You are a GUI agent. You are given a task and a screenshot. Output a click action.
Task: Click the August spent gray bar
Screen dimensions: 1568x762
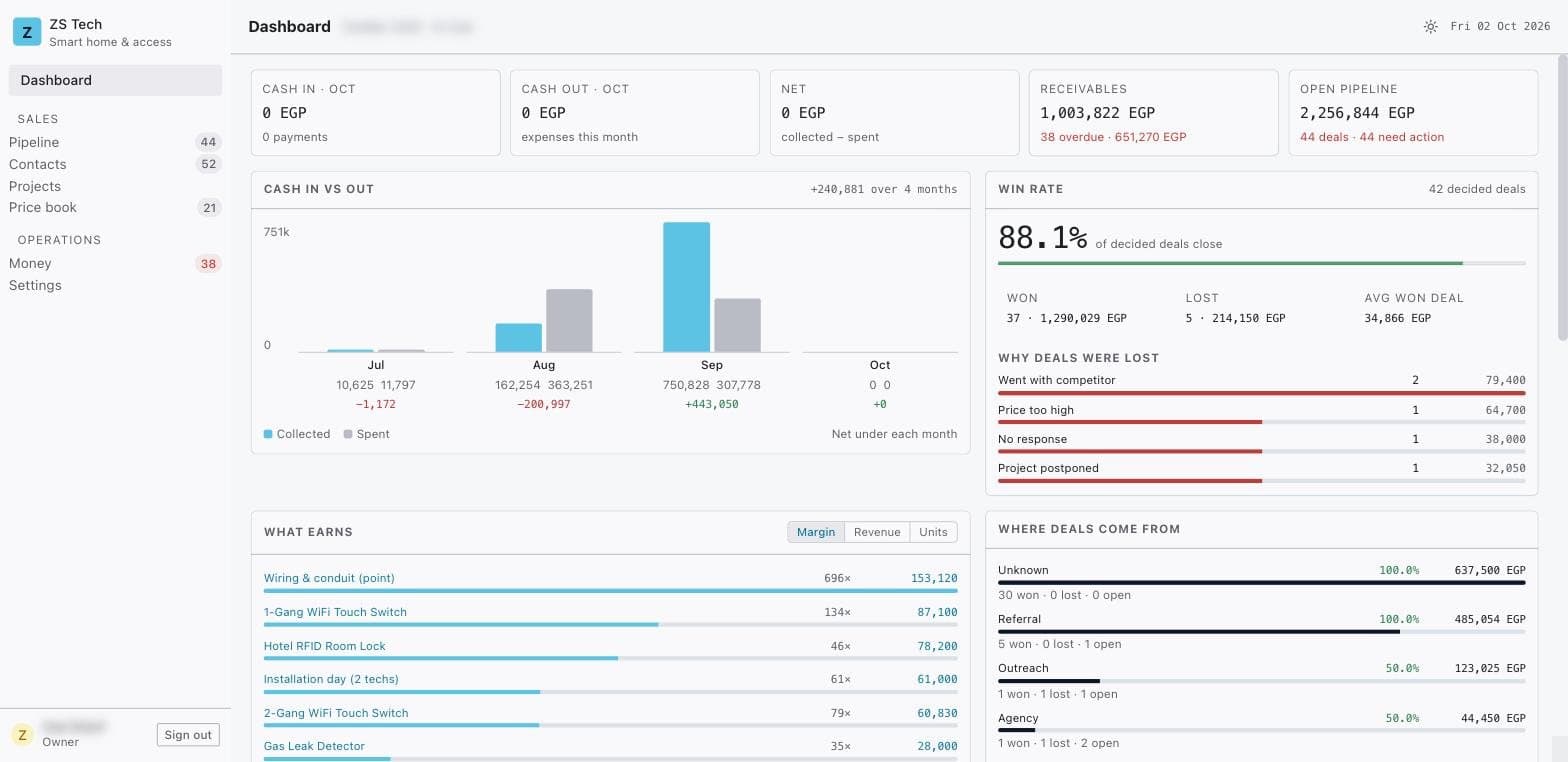click(x=569, y=320)
